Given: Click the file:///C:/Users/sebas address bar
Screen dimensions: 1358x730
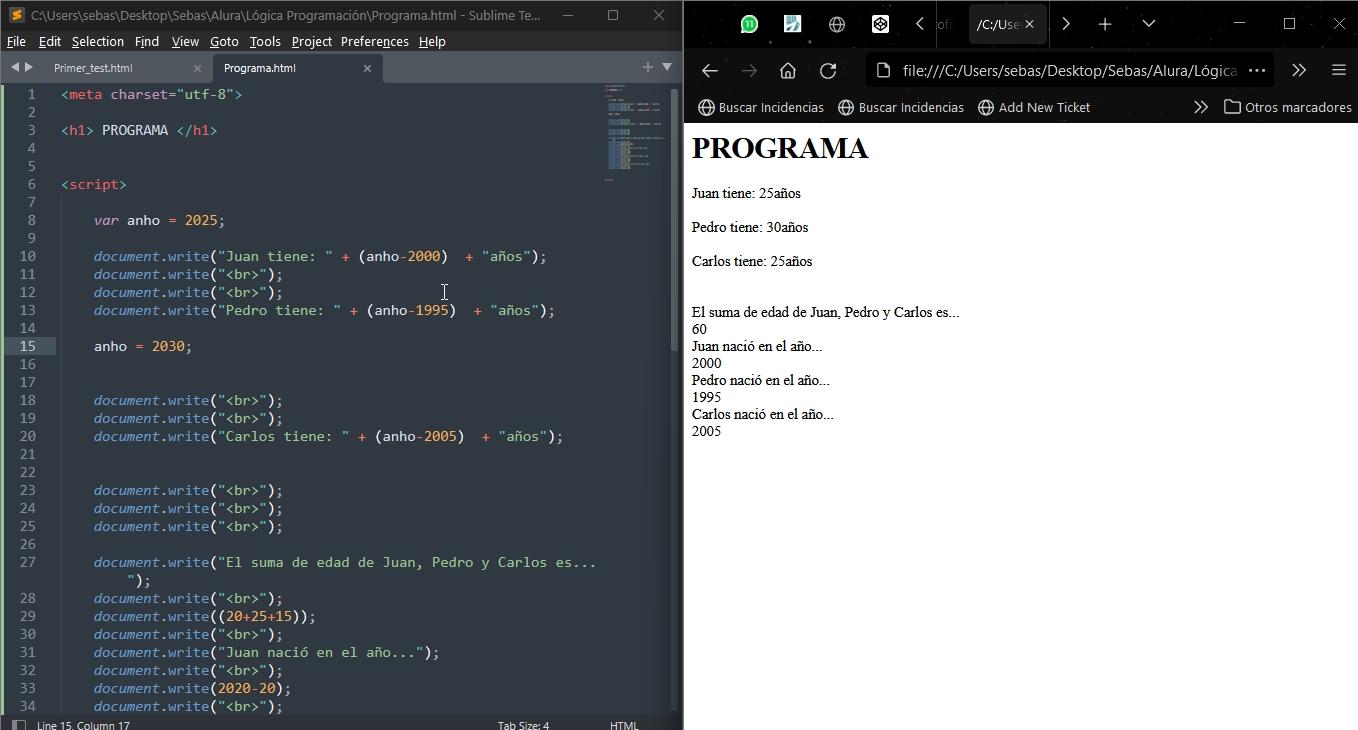Looking at the screenshot, I should point(1070,70).
